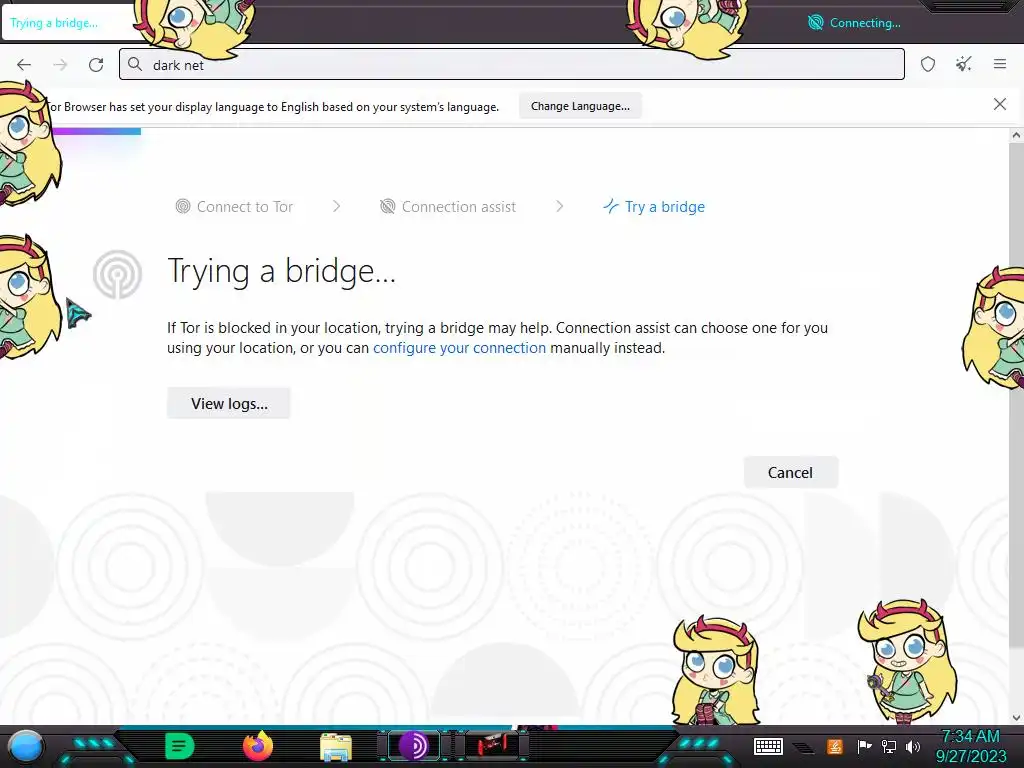The image size is (1024, 768).
Task: Open the on-screen keyboard tray icon
Action: click(768, 746)
